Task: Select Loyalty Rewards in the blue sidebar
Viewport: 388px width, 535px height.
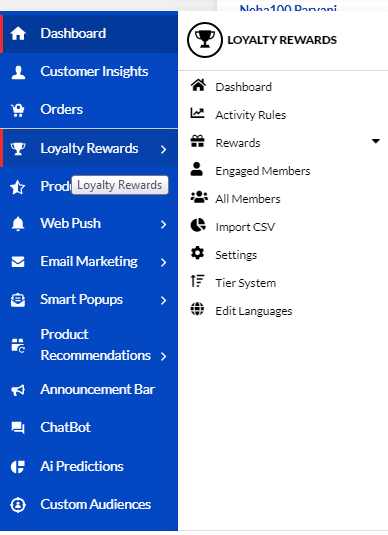Action: 89,148
